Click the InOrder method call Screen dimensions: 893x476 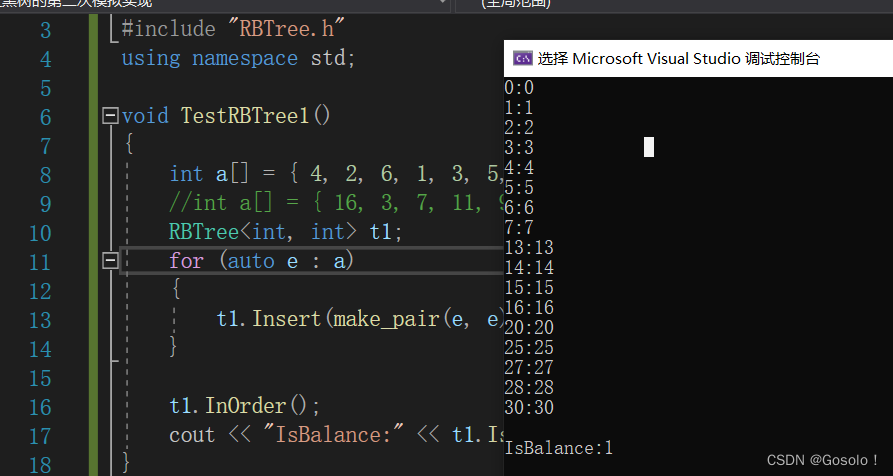tap(247, 406)
